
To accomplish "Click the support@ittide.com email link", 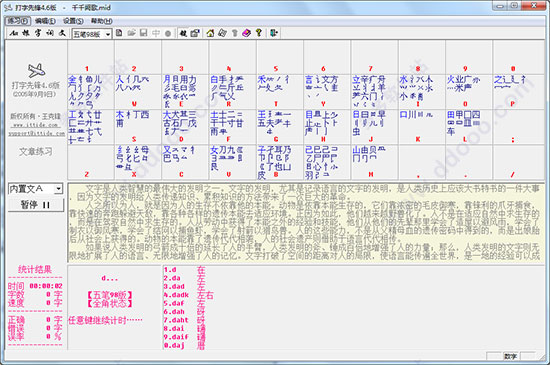I will 36,134.
